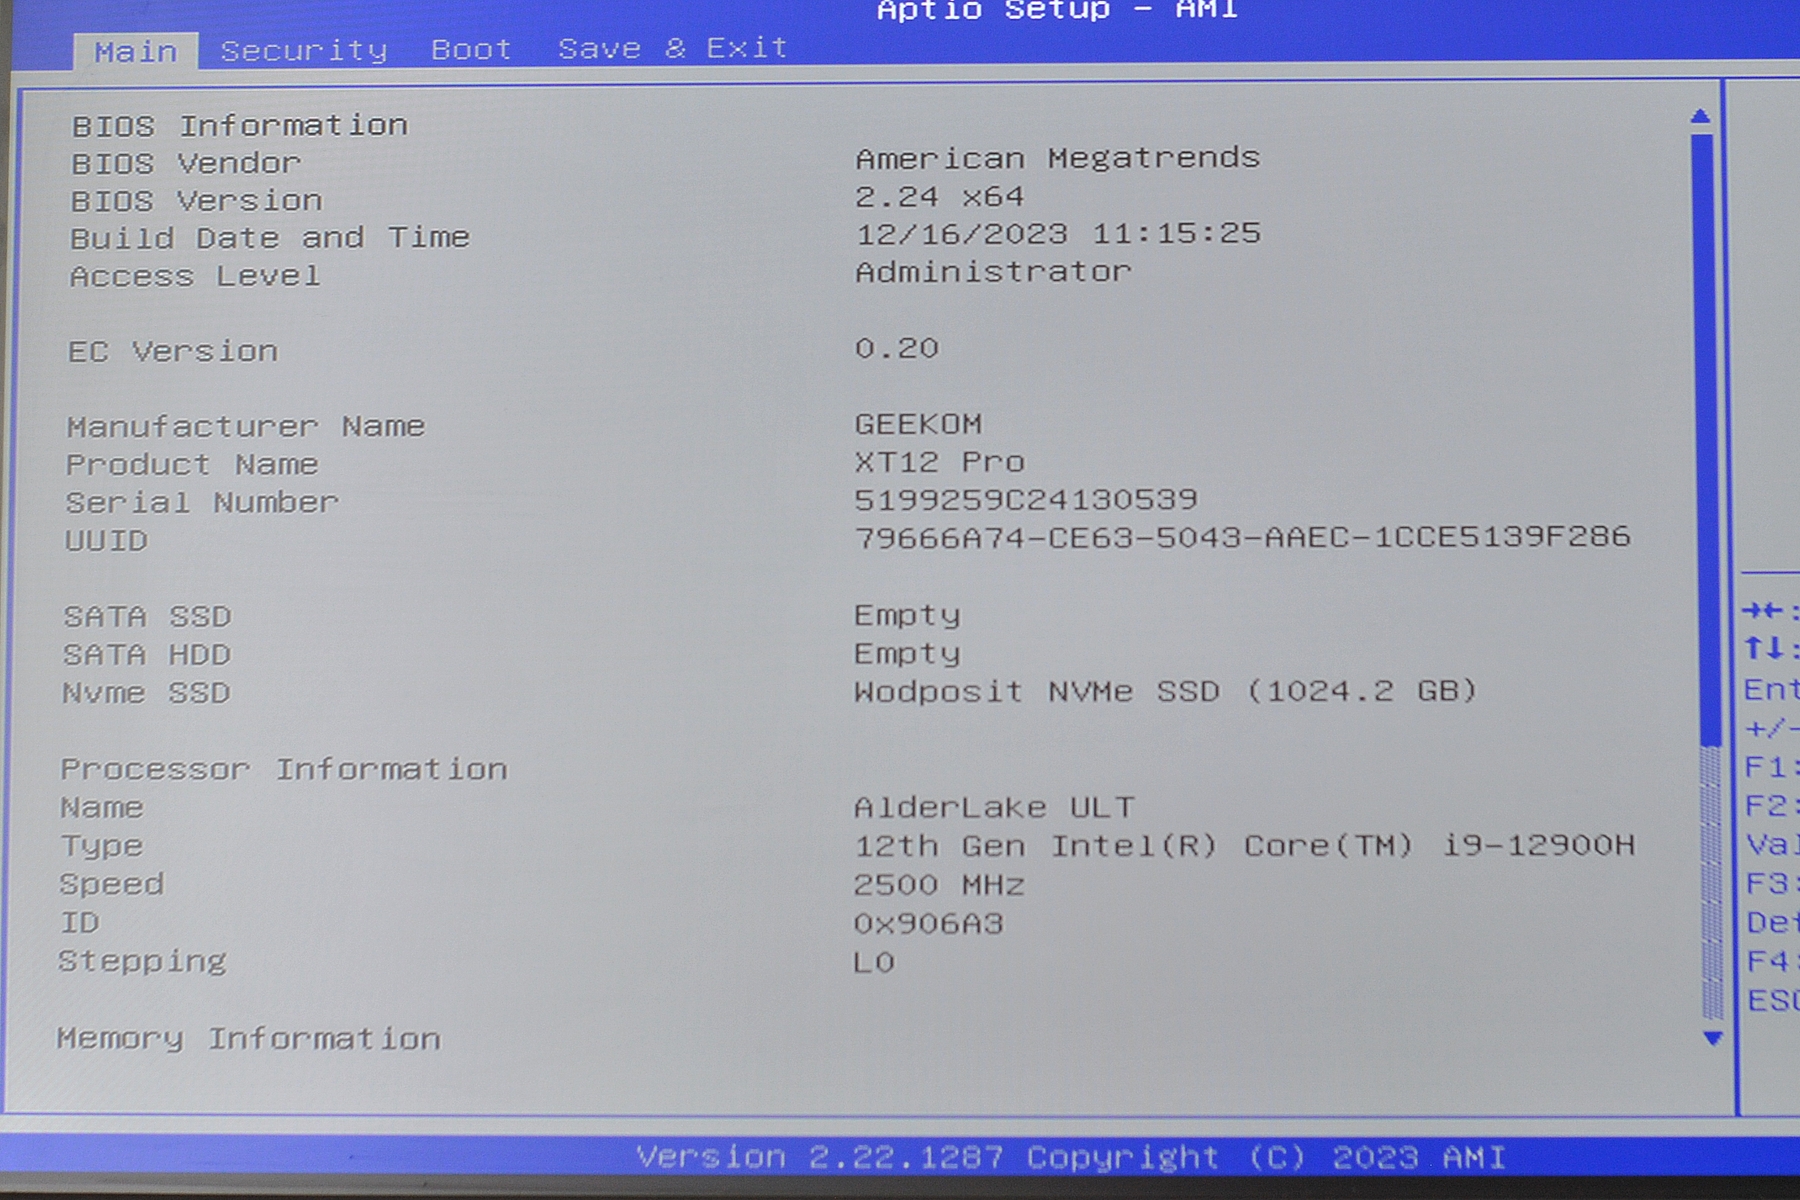The width and height of the screenshot is (1800, 1200).
Task: Select the Serial Number label
Action: [x=202, y=502]
